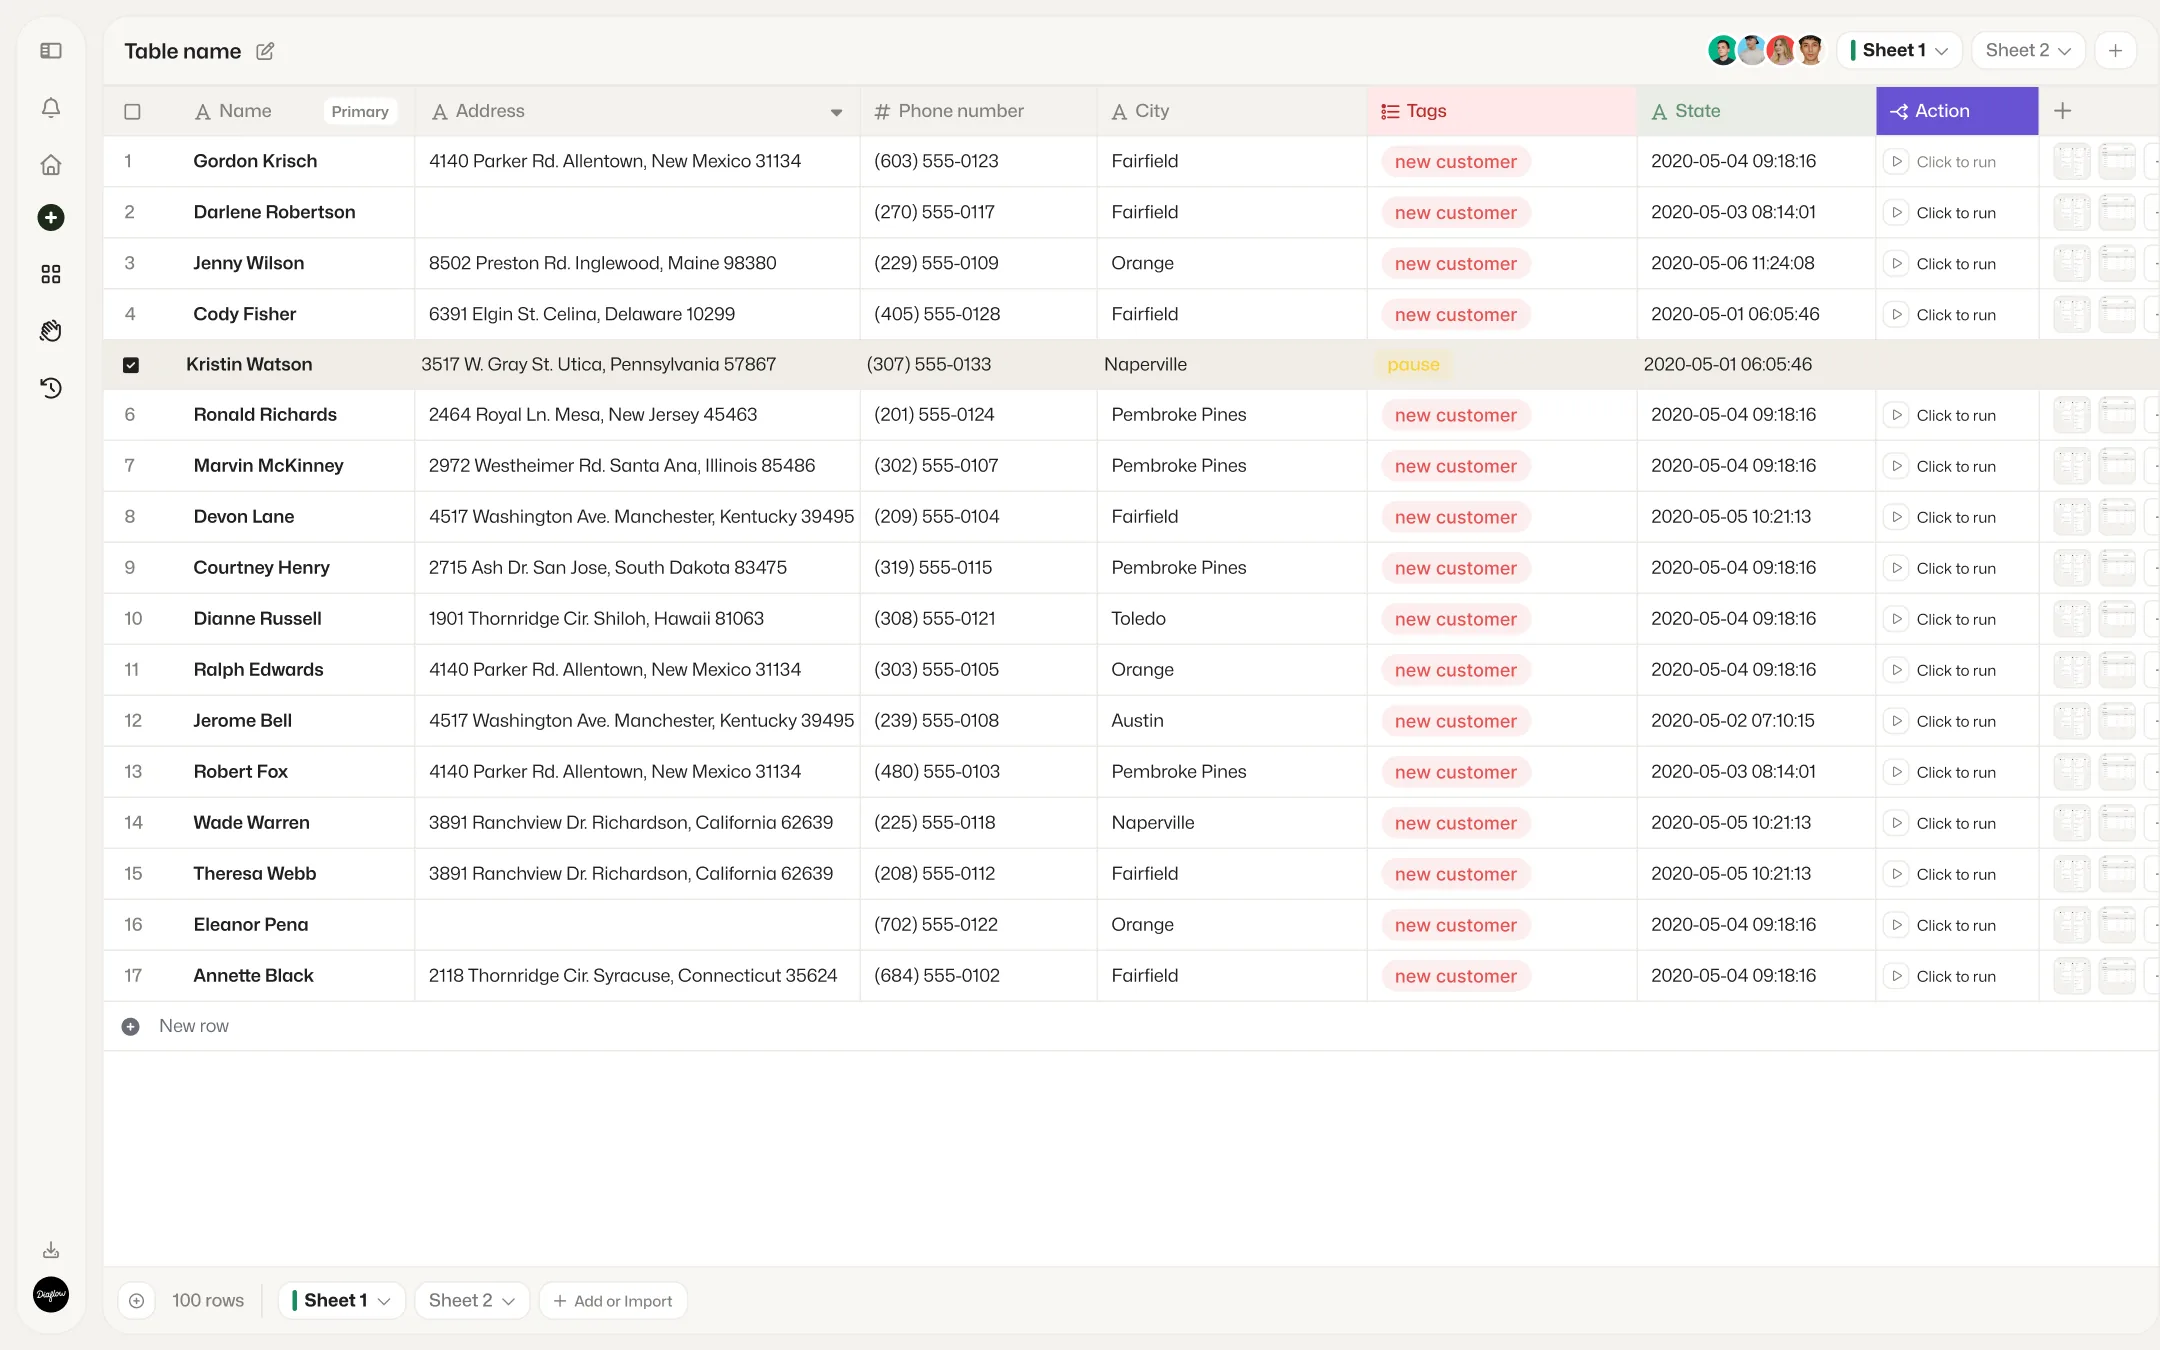The width and height of the screenshot is (2160, 1350).
Task: Select Sheet 1 tab in bottom bar
Action: click(x=341, y=1300)
